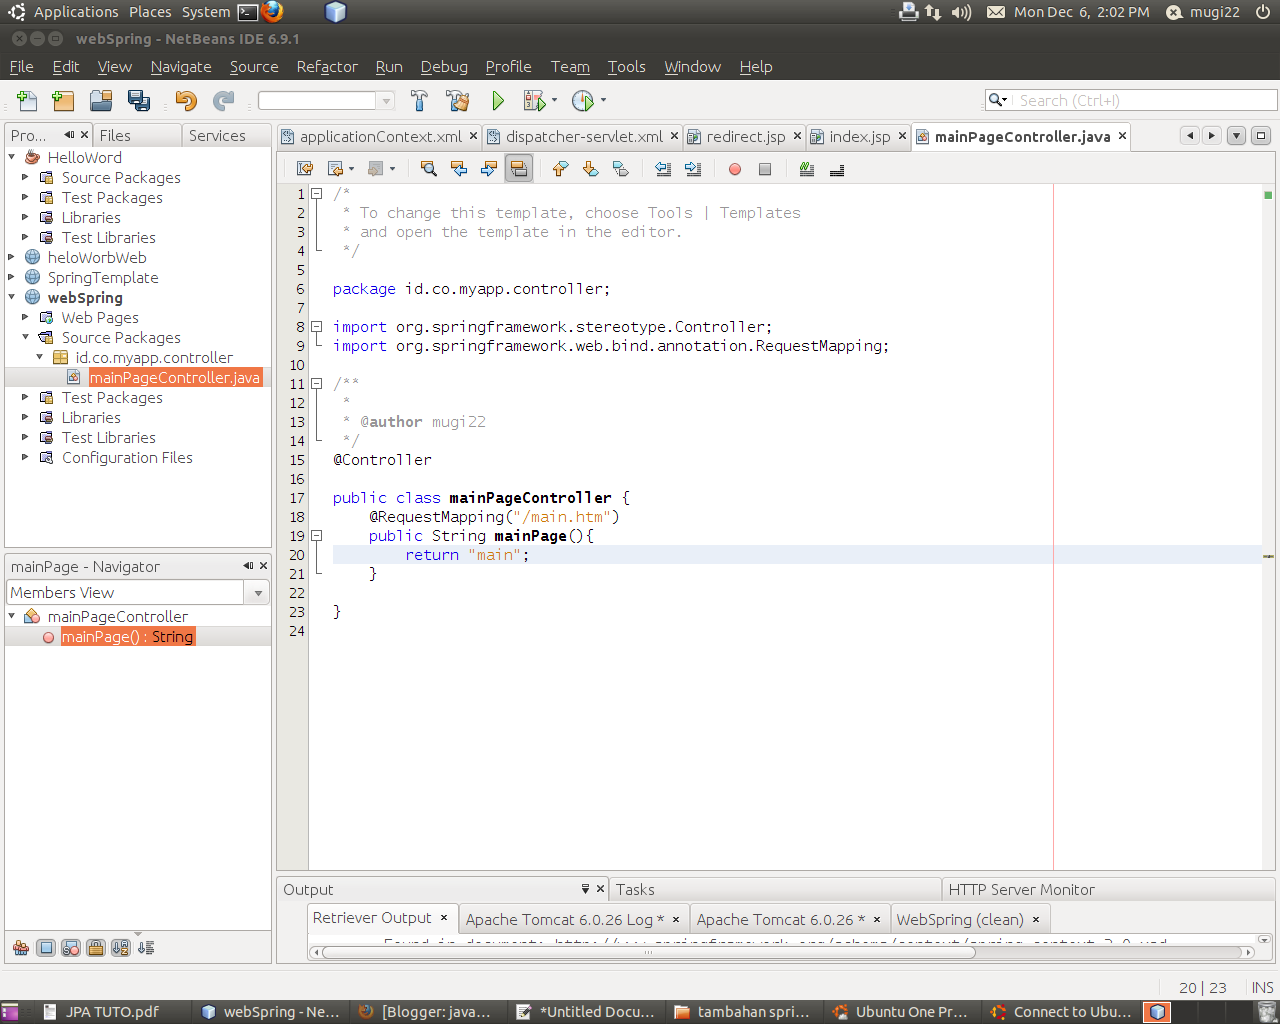1280x1024 pixels.
Task: Click the New File toolbar icon
Action: pyautogui.click(x=27, y=100)
